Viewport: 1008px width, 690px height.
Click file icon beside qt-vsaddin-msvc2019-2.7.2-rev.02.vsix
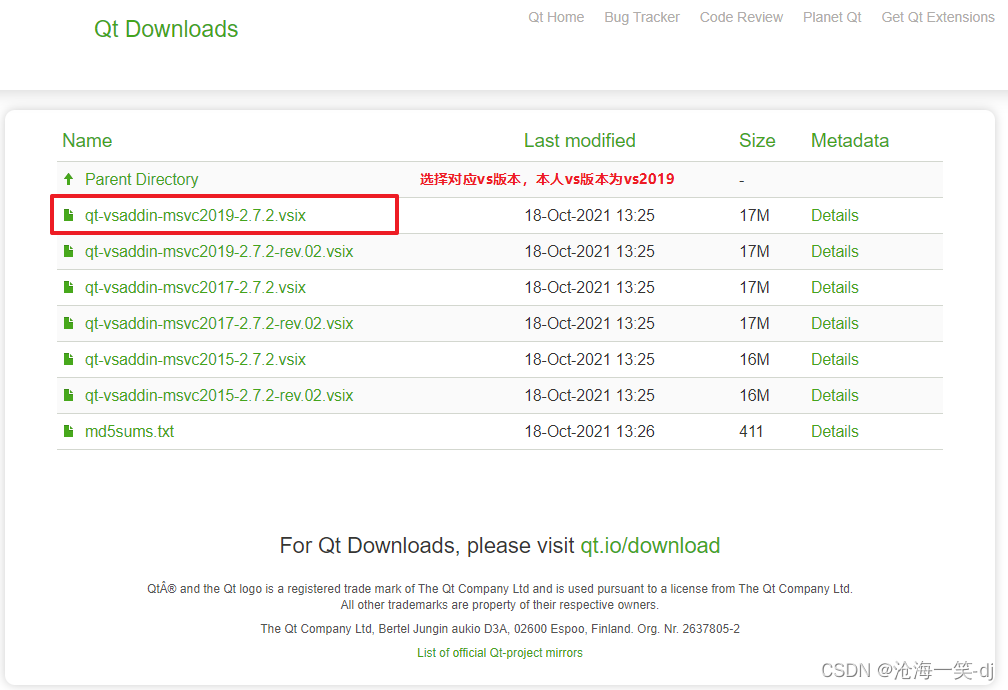coord(69,251)
